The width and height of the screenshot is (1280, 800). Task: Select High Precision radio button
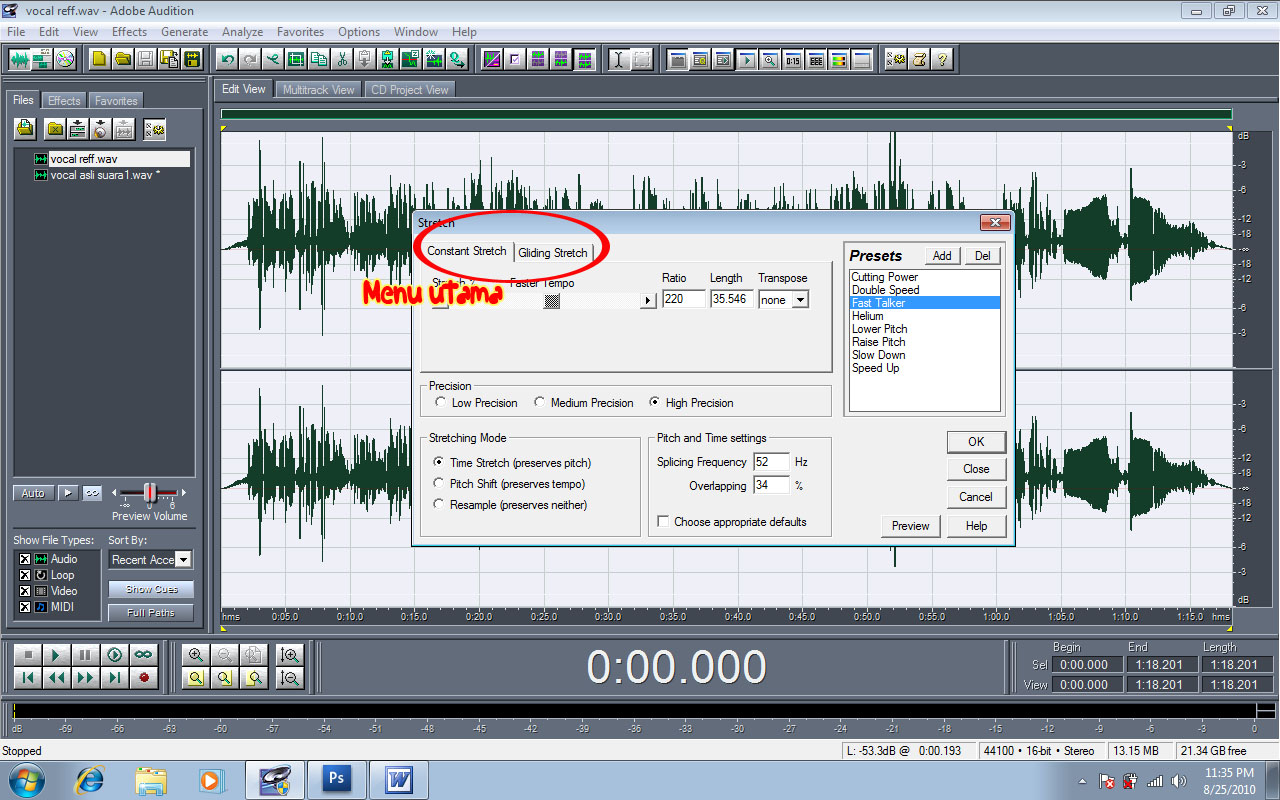tap(655, 403)
